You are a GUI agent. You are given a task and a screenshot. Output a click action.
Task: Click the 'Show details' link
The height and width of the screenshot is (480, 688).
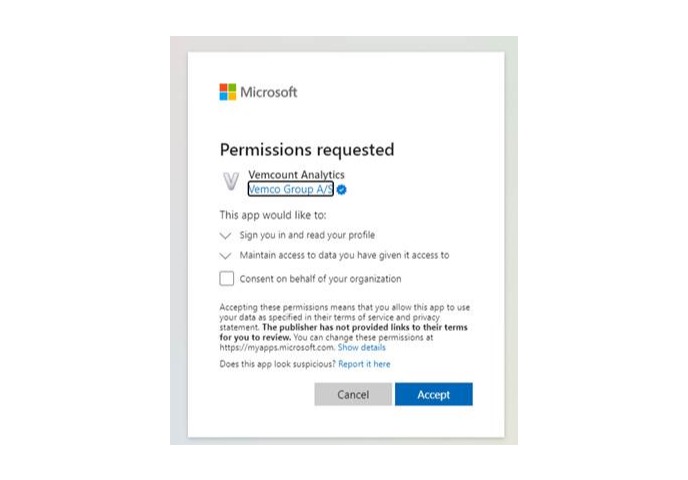tap(361, 348)
